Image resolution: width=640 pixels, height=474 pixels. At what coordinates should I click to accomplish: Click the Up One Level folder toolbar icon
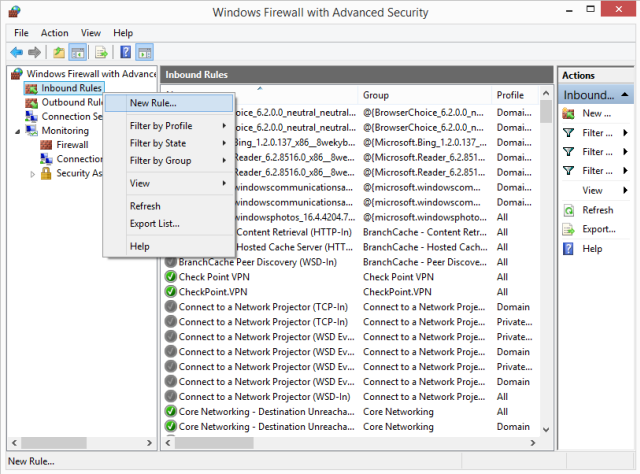pyautogui.click(x=60, y=52)
